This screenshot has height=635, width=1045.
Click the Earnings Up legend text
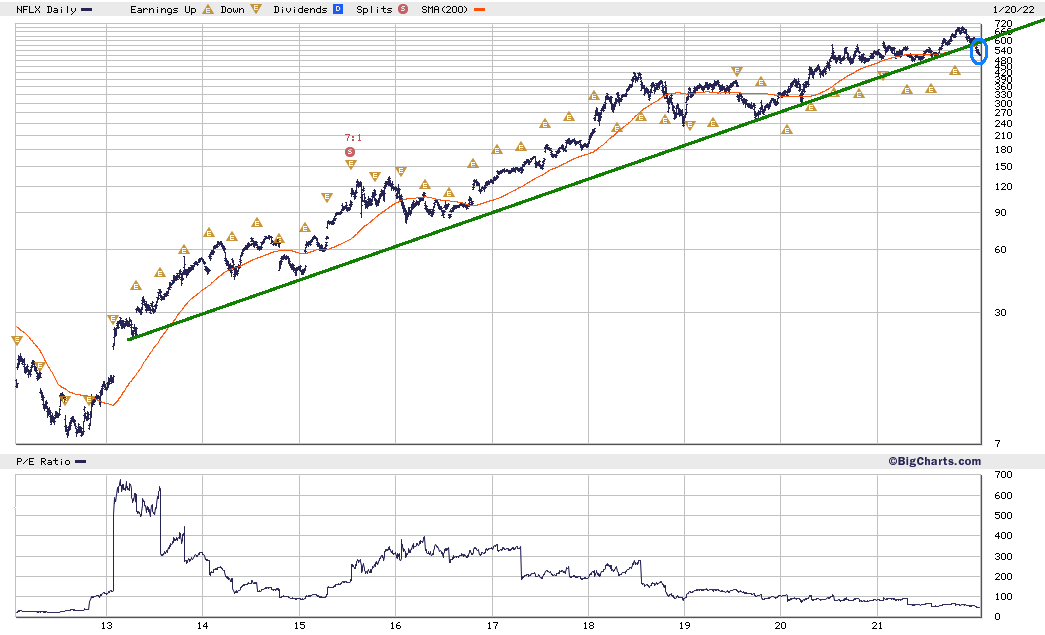pos(163,9)
